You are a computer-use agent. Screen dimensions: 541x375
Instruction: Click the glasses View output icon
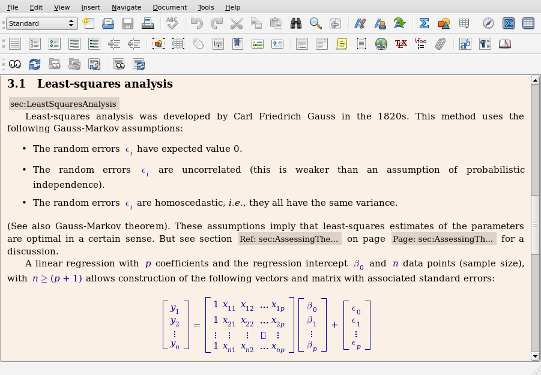pos(15,64)
